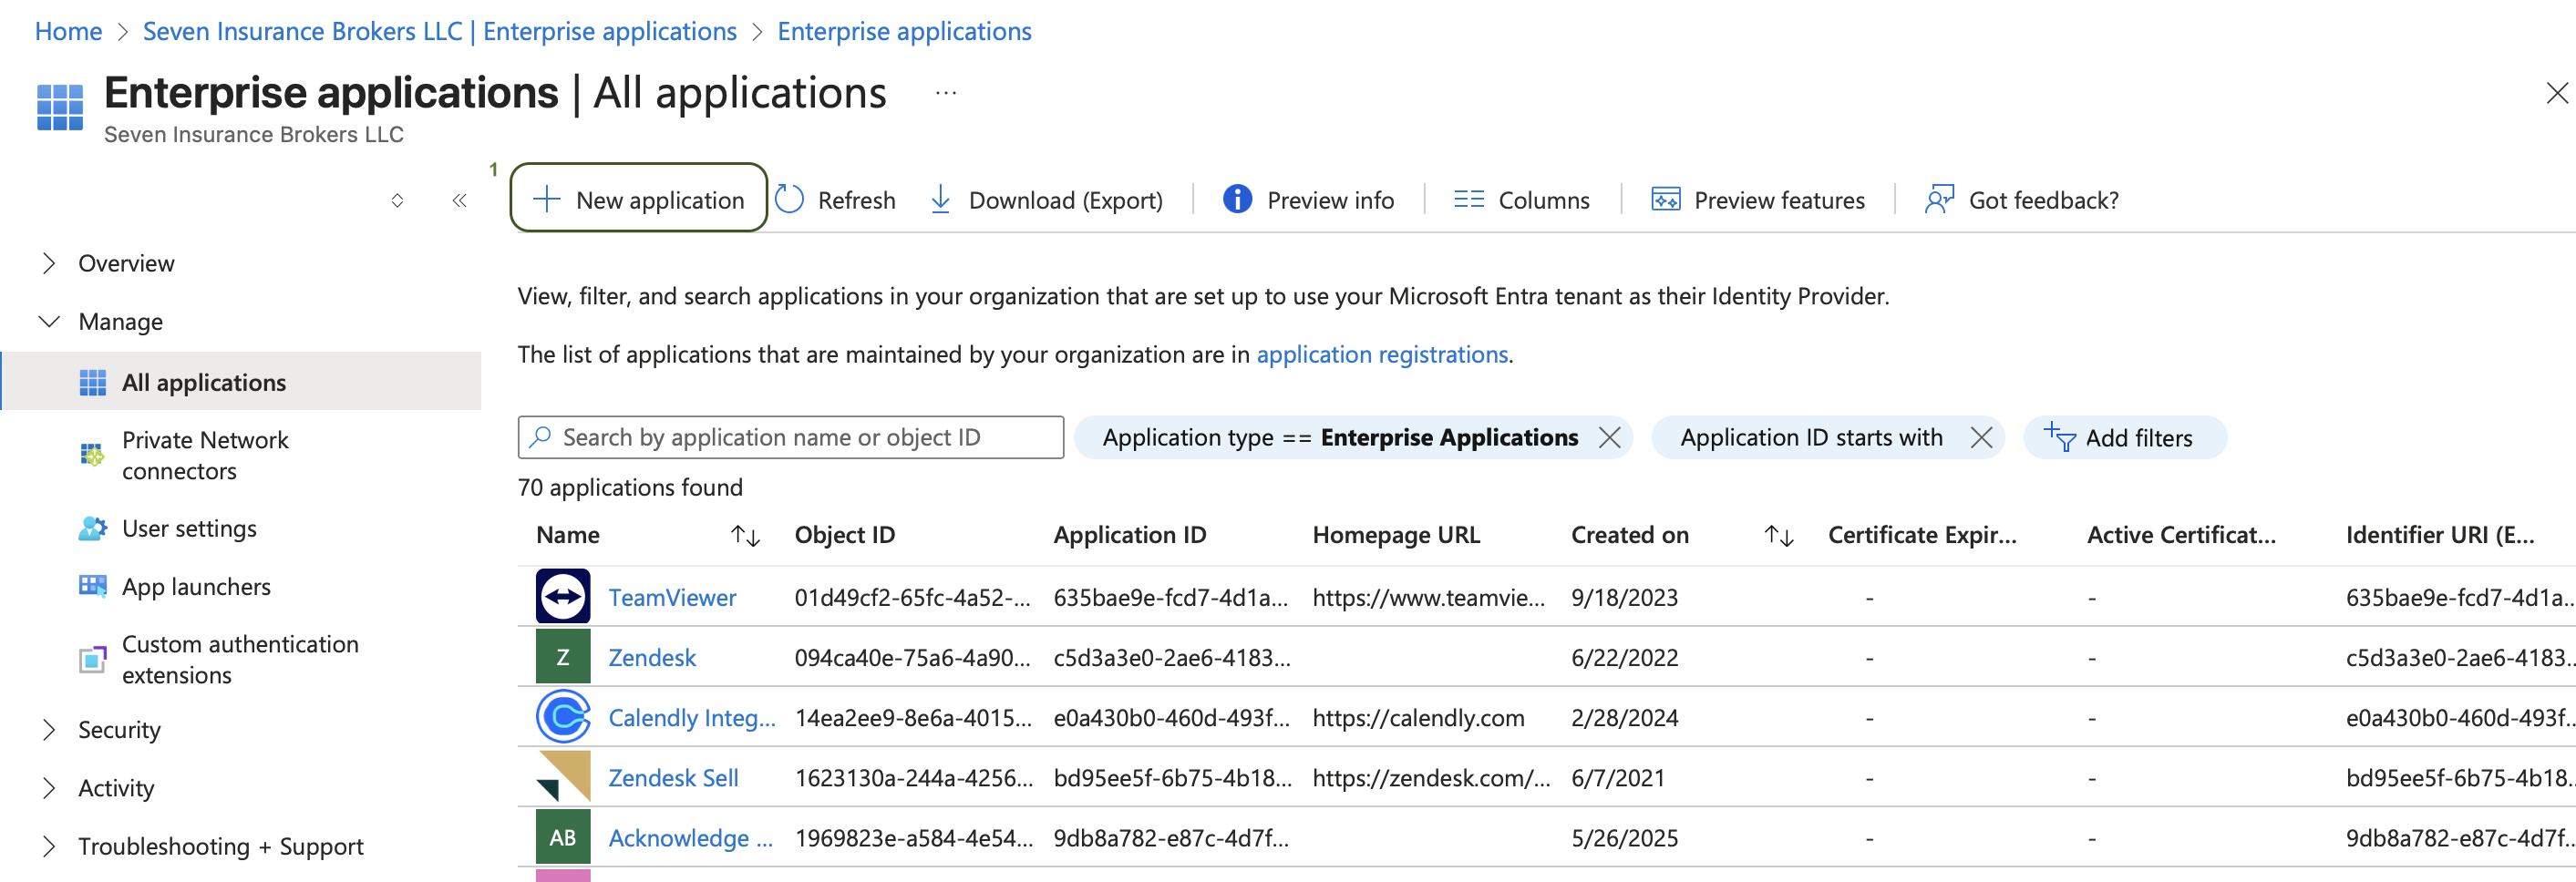Screen dimensions: 2576x882
Task: Collapse the sidebar with double-chevron icon
Action: tap(459, 201)
